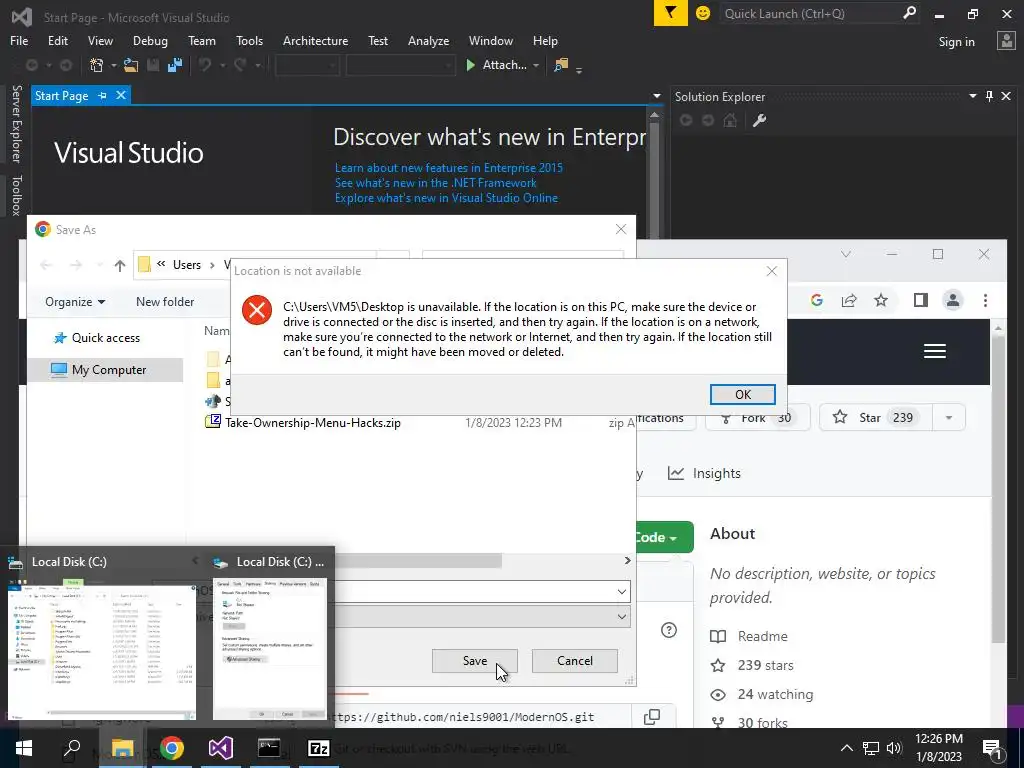Pin the Solution Explorer panel

(989, 96)
